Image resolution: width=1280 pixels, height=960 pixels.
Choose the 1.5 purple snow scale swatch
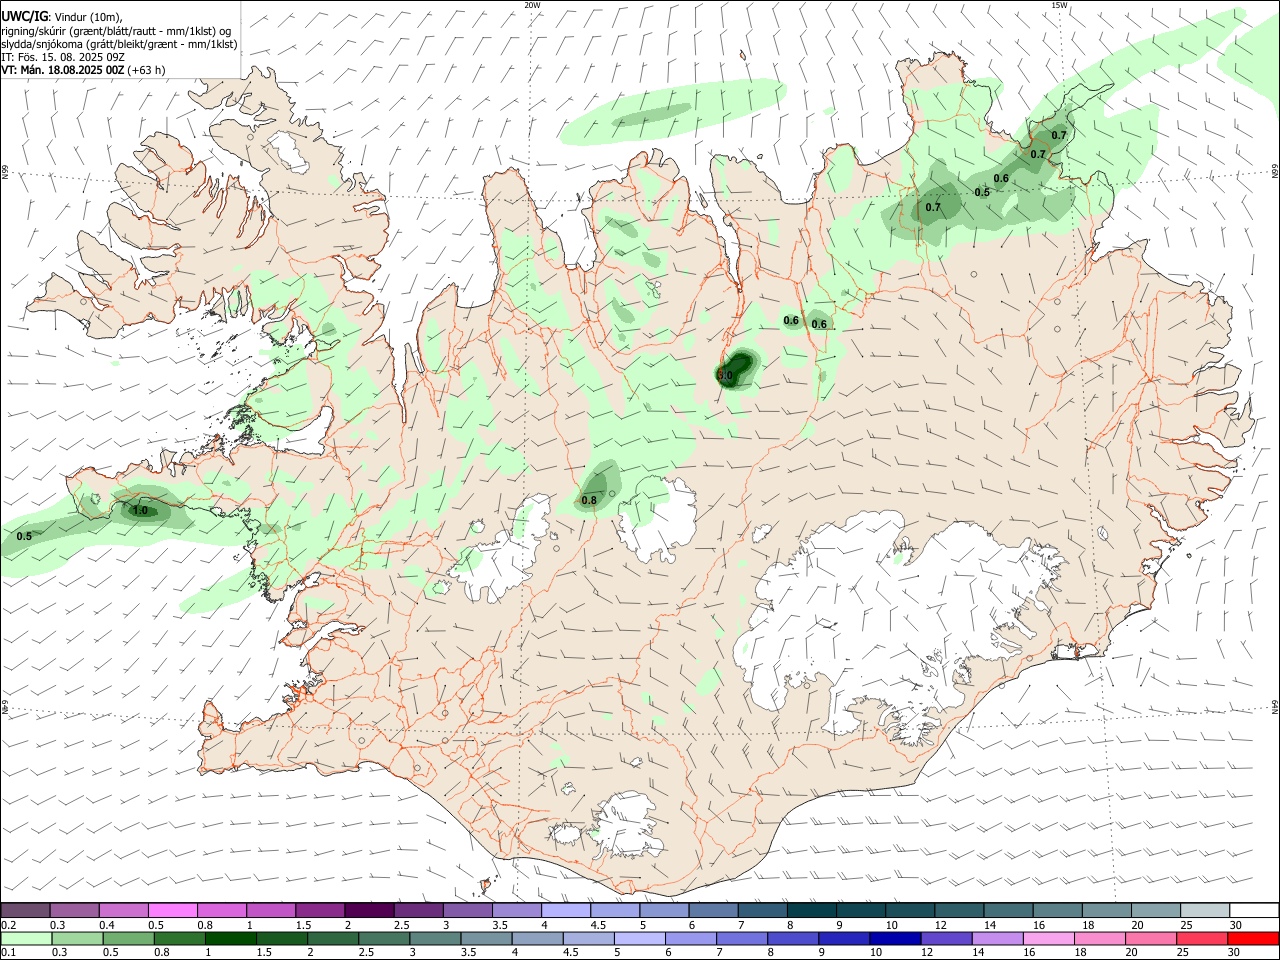pos(320,910)
